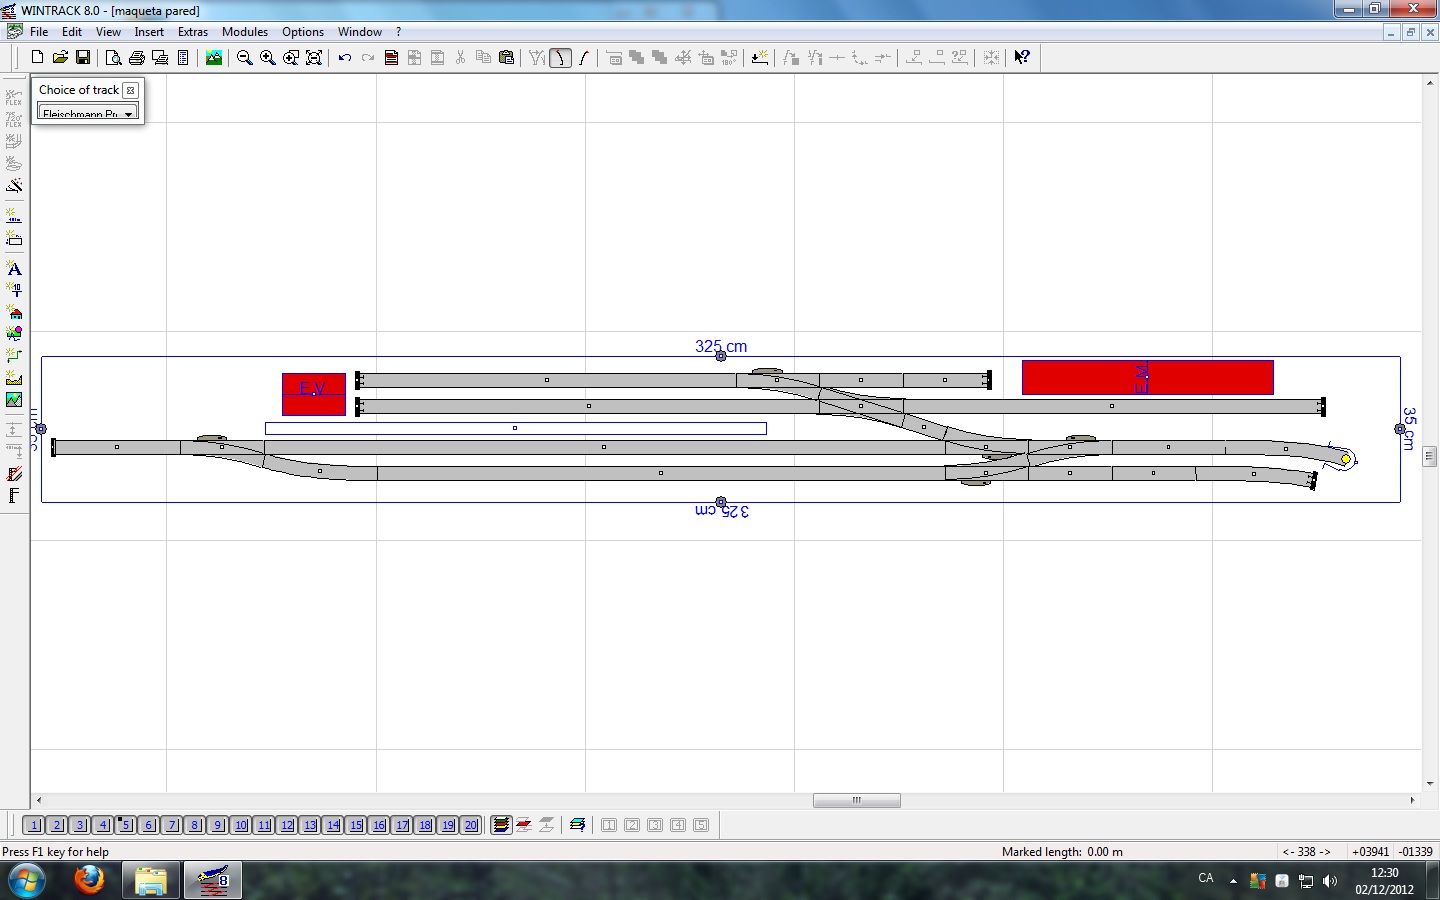Image resolution: width=1440 pixels, height=900 pixels.
Task: Click the insert marker icon with yellow star
Action: point(760,58)
